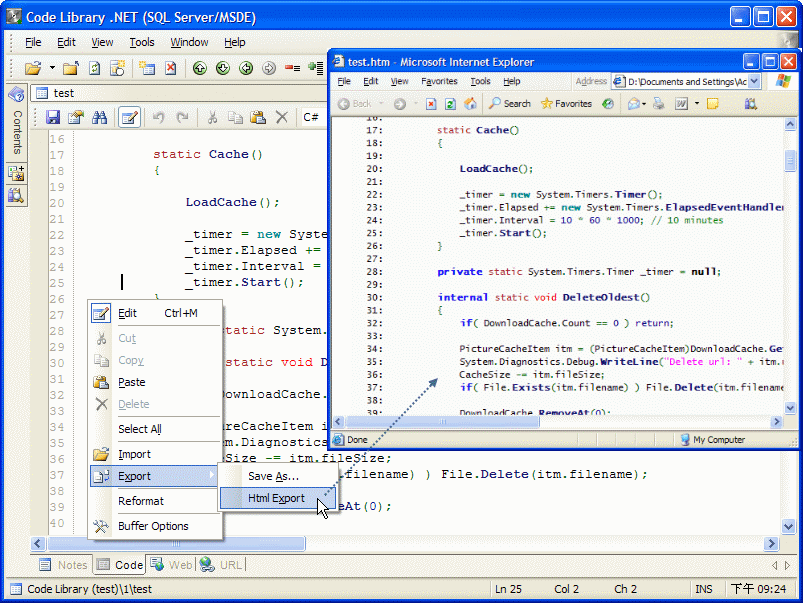803x603 pixels.
Task: Open the IE Address bar dropdown arrow
Action: (754, 81)
